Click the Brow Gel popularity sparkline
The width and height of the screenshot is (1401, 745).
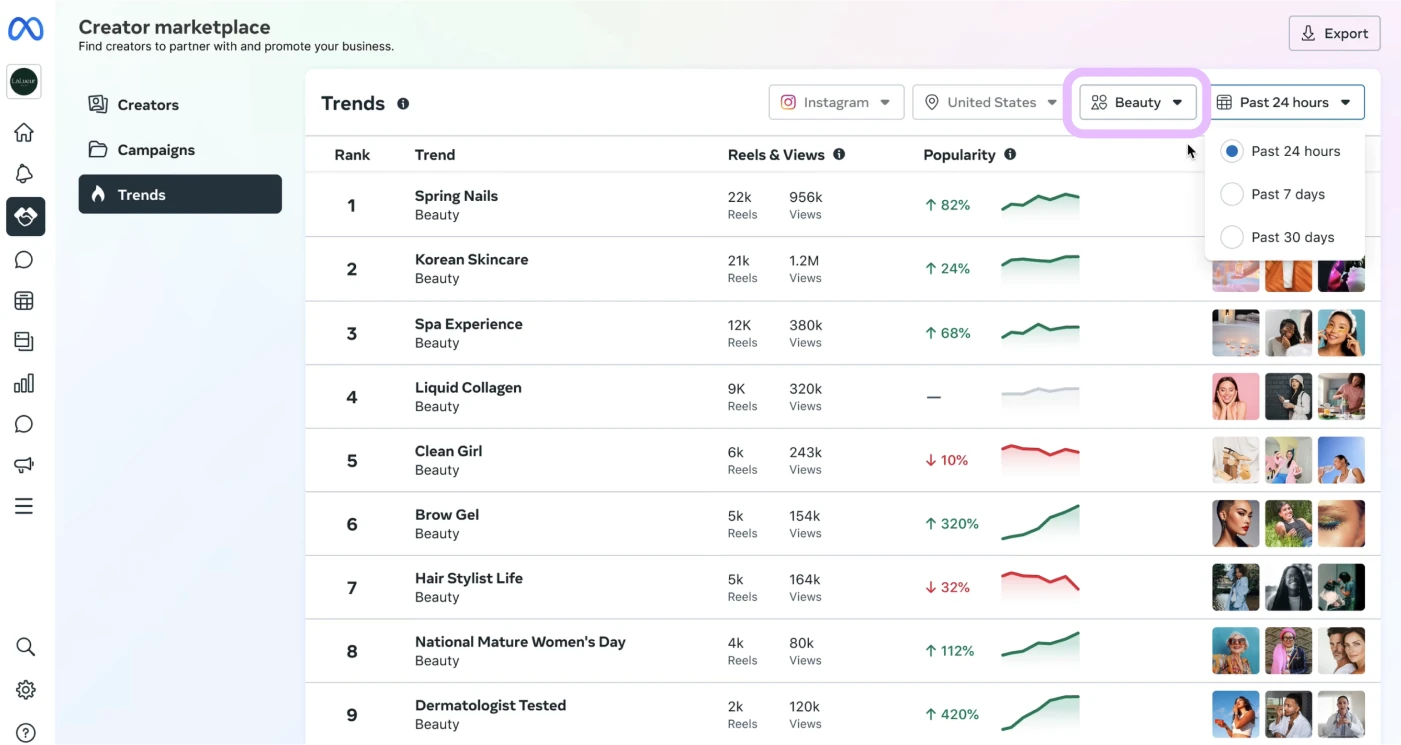(x=1040, y=522)
